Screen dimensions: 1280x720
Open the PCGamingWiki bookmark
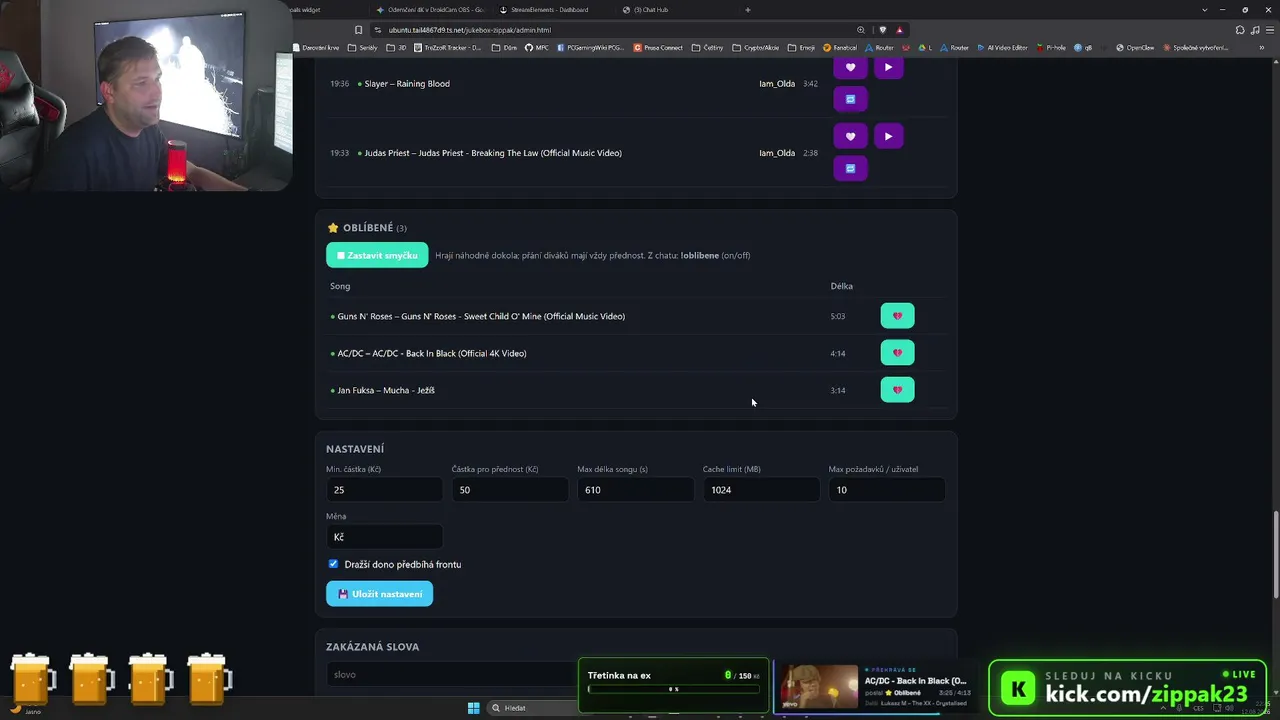pos(592,47)
